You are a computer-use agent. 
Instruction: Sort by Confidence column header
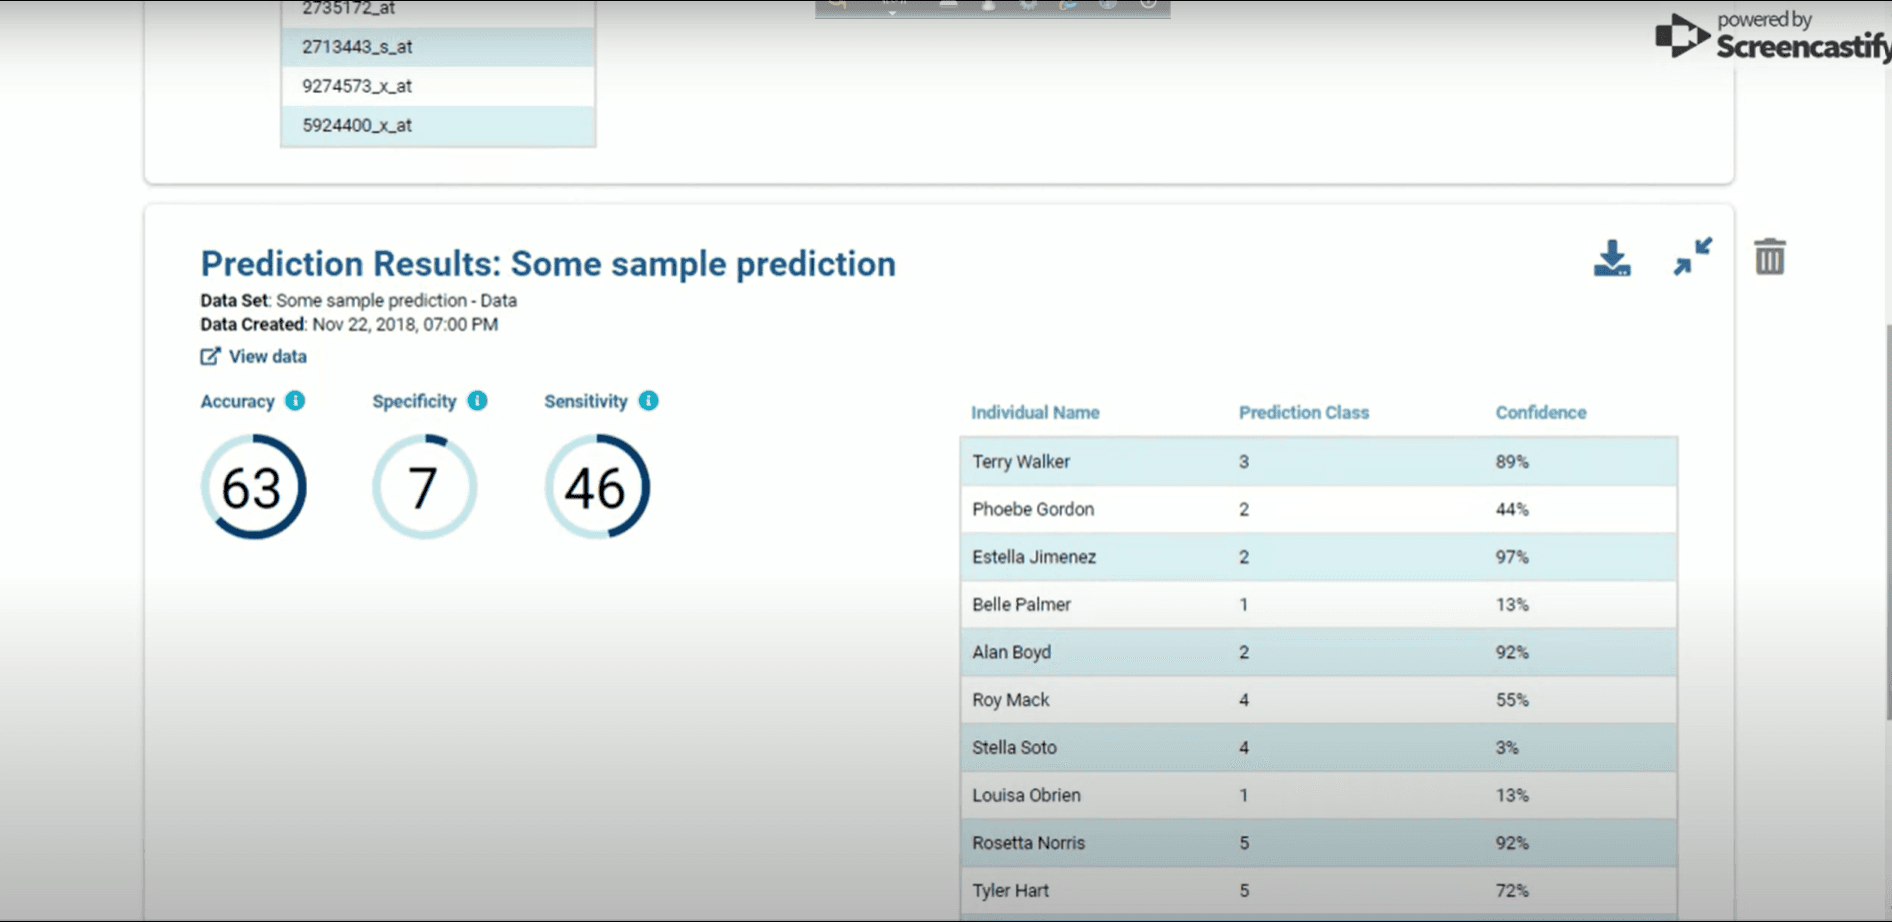click(1541, 412)
